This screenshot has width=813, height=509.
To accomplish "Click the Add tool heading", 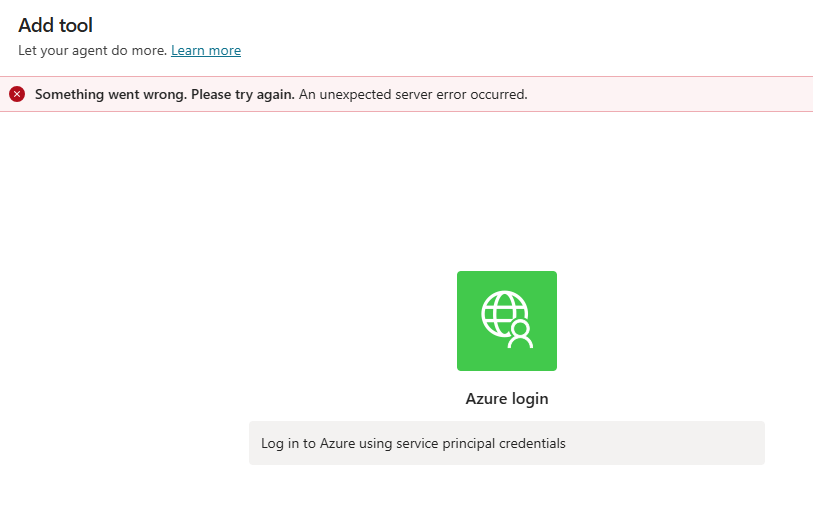I will (x=55, y=25).
